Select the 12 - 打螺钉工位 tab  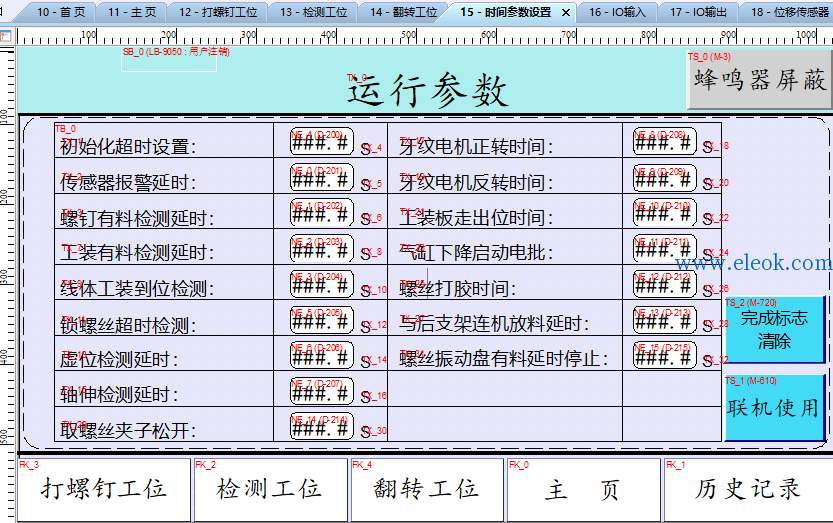(217, 12)
